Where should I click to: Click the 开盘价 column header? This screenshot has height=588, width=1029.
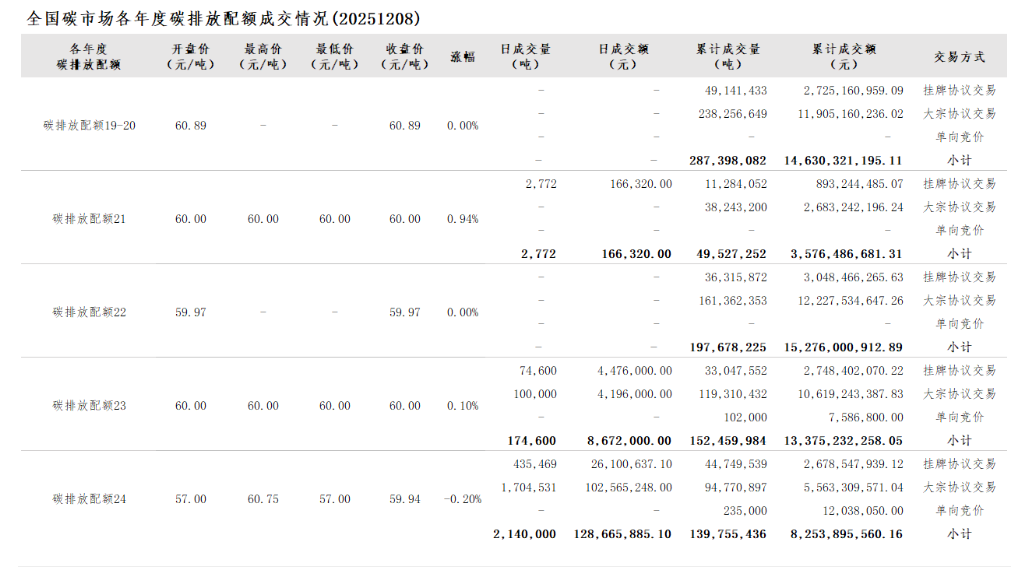pyautogui.click(x=190, y=56)
